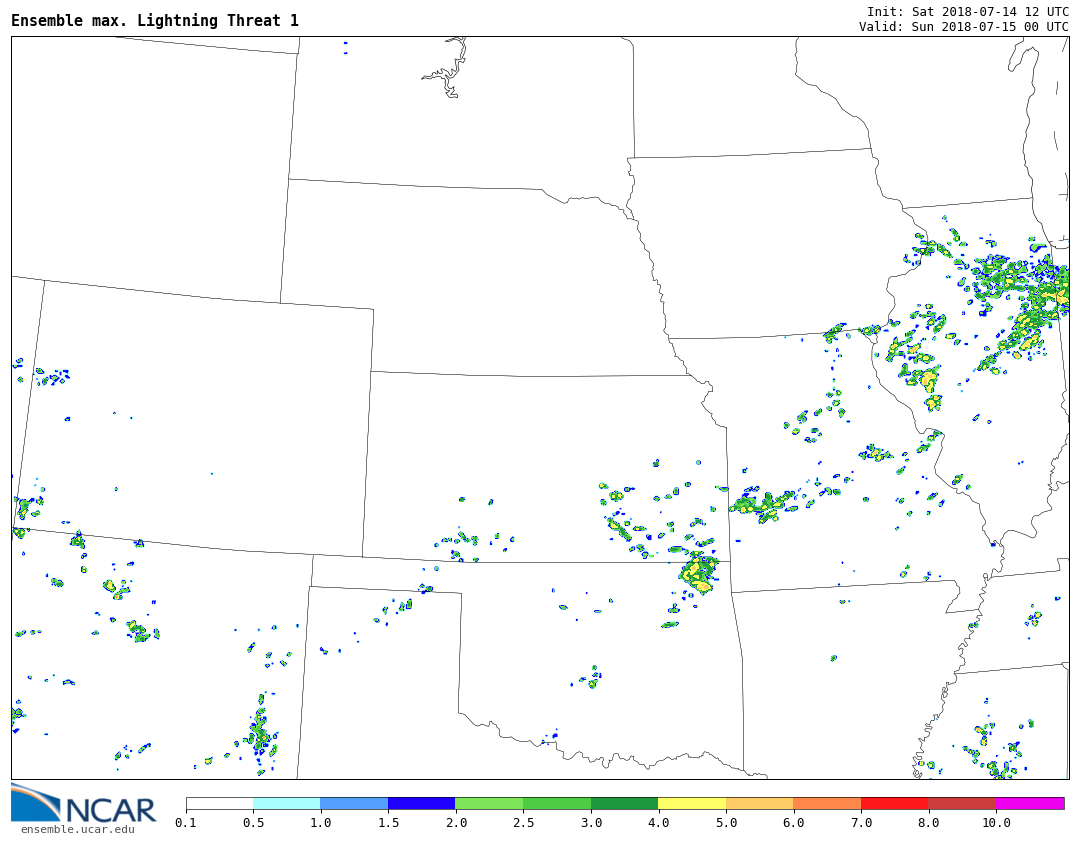Open the ensemble.ucar.edu link text
This screenshot has height=842, width=1080.
pos(77,829)
